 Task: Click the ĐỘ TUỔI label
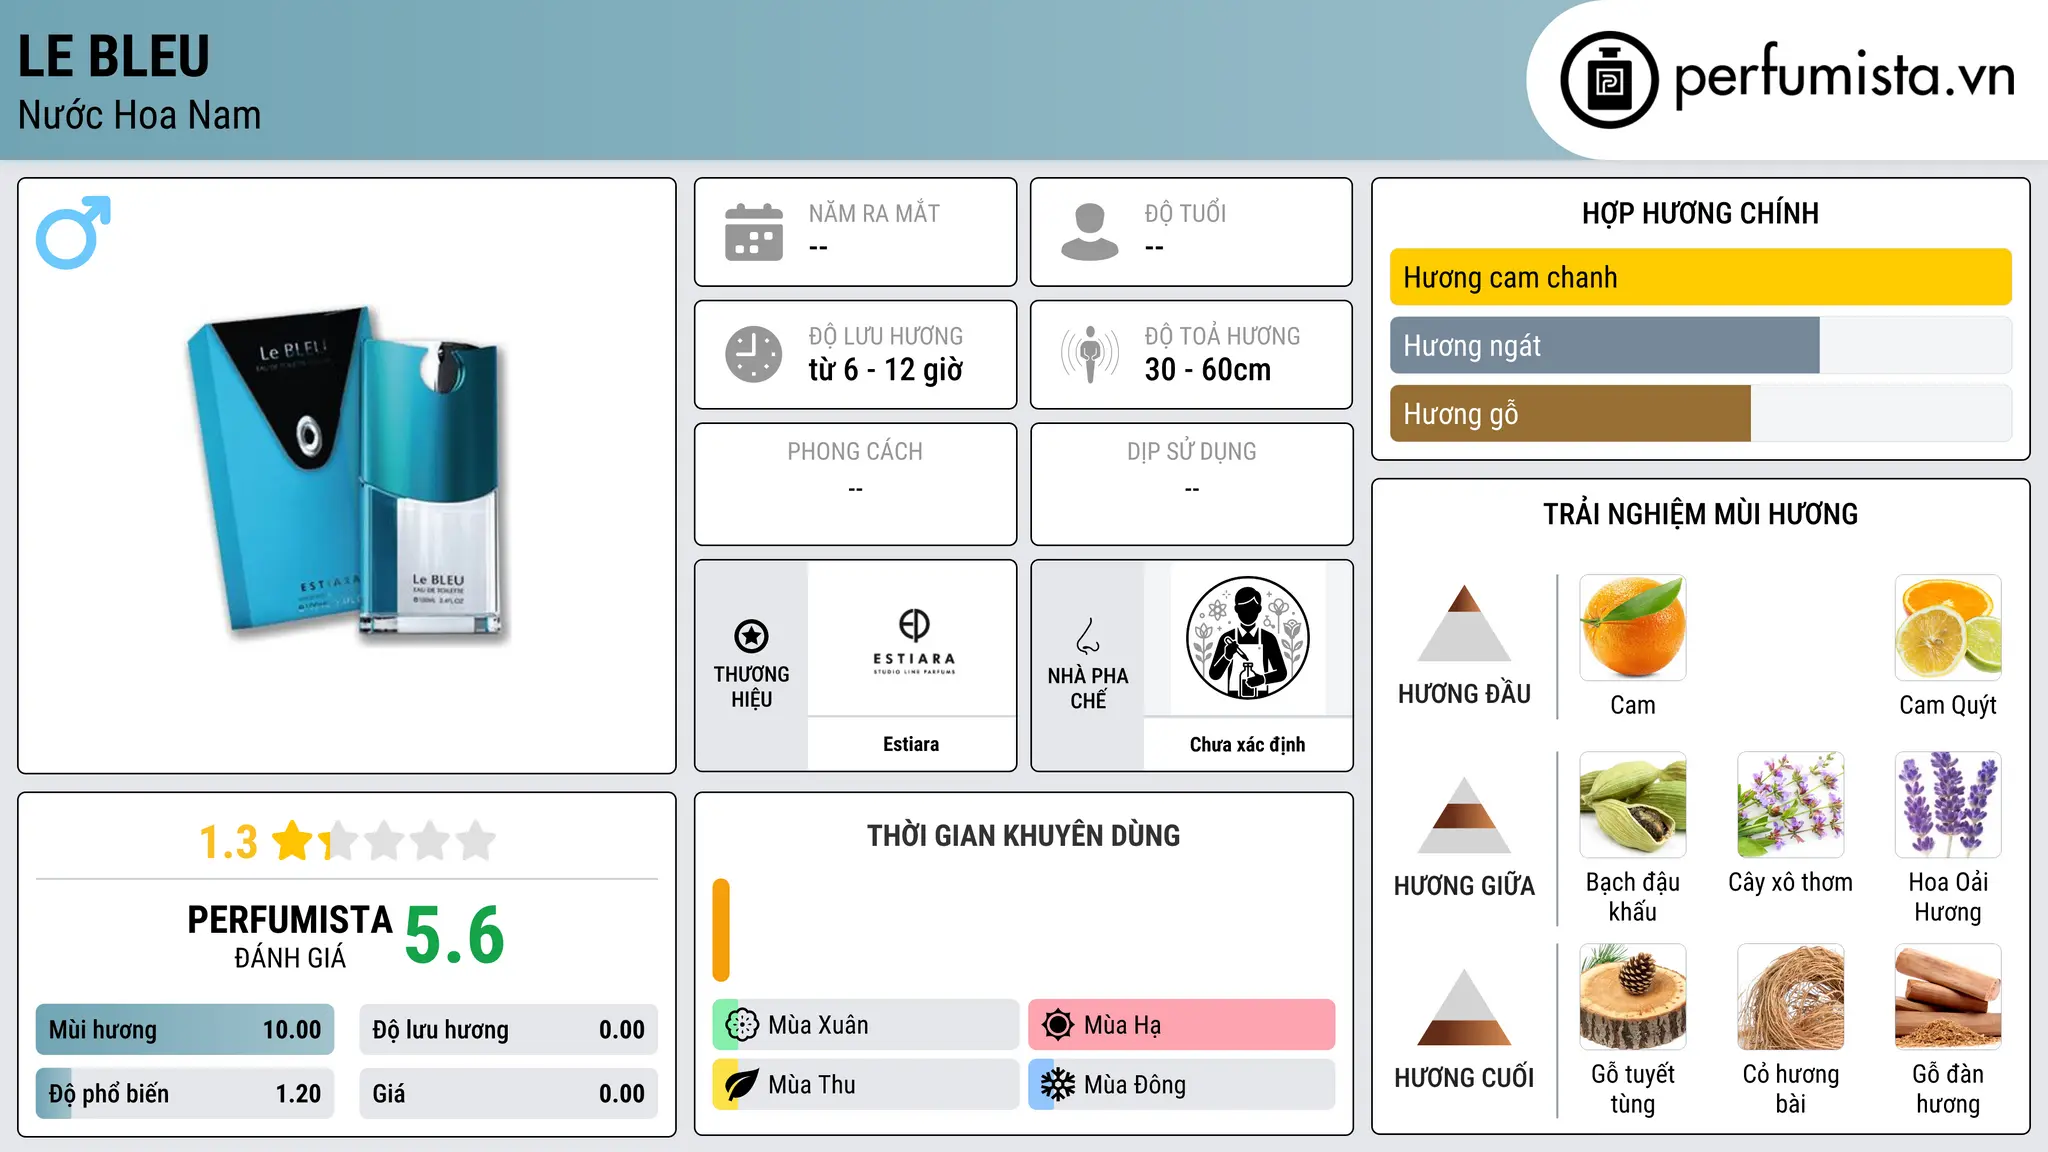click(1186, 213)
